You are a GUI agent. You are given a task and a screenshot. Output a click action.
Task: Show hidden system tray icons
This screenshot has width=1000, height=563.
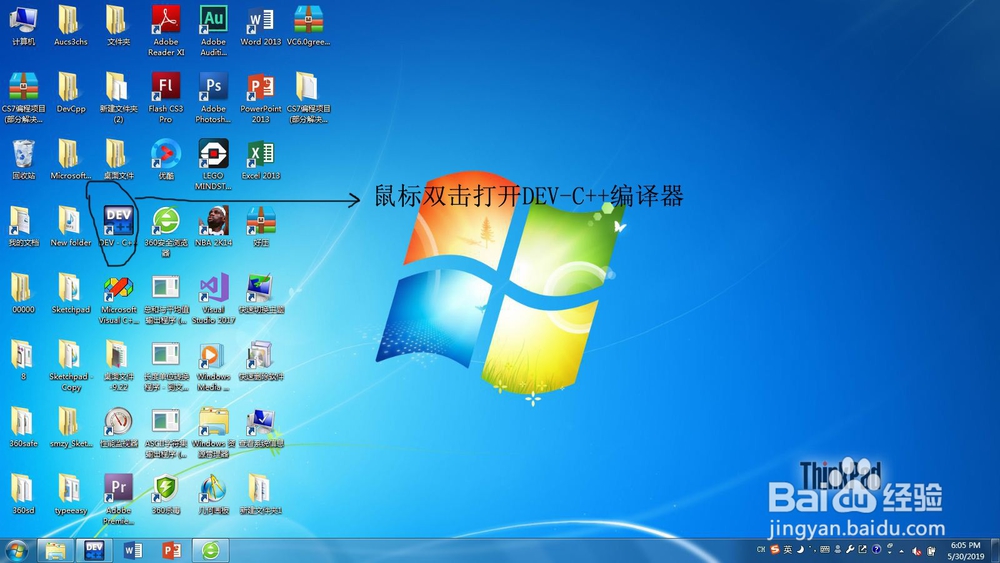[x=902, y=550]
